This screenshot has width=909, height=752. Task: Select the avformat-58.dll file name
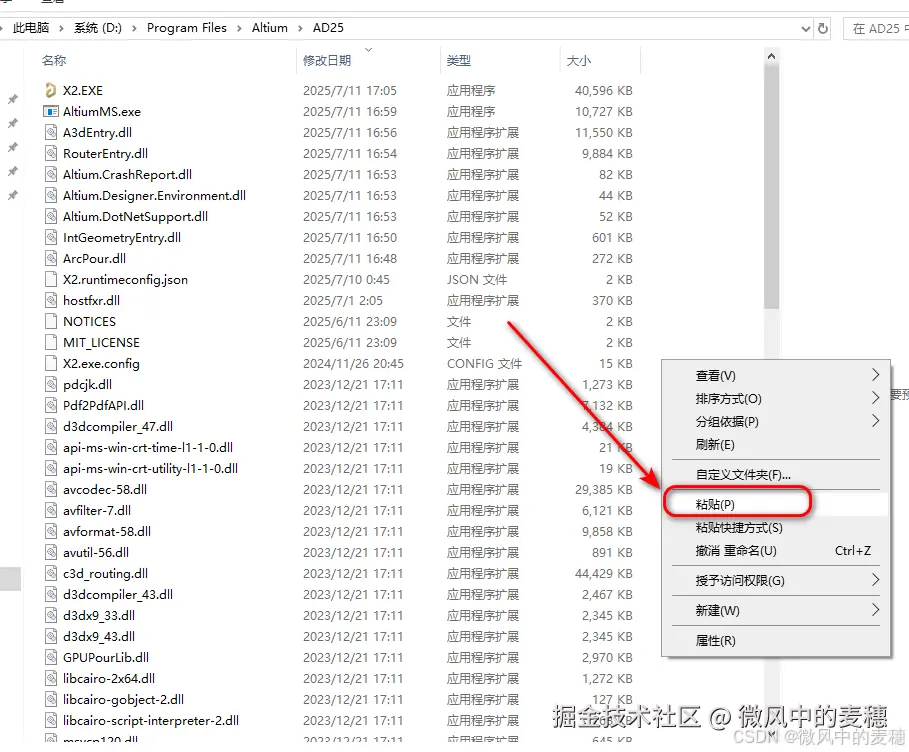(x=107, y=532)
